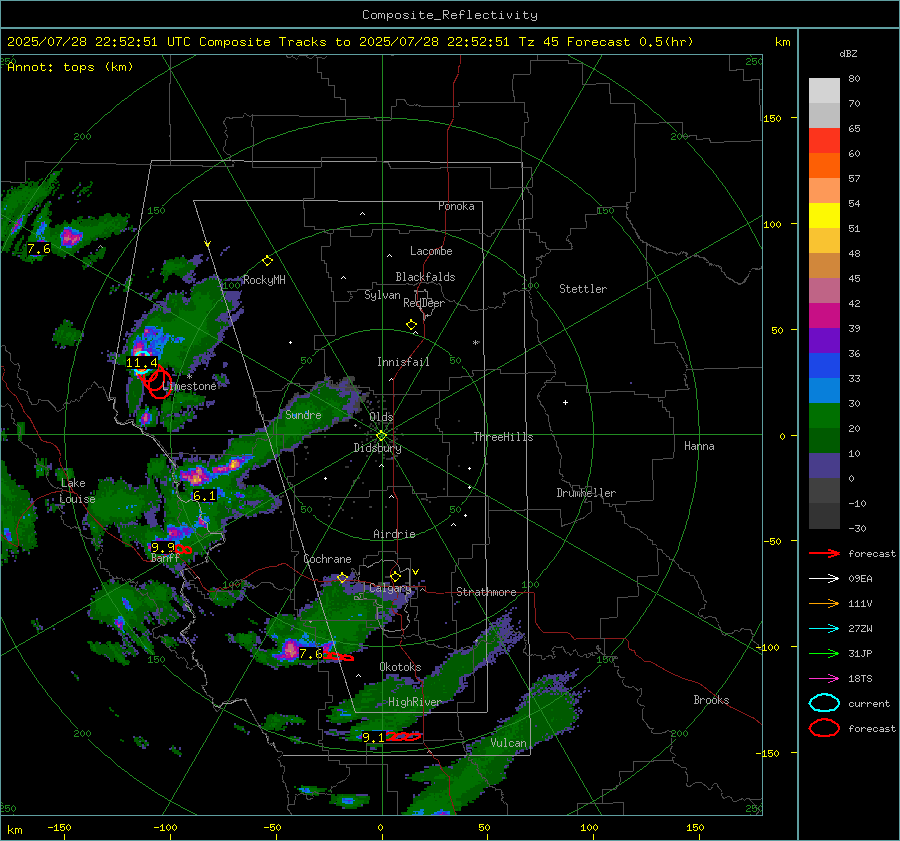The width and height of the screenshot is (900, 841).
Task: Click the red 60-65 dBZ color swatch
Action: pyautogui.click(x=824, y=141)
